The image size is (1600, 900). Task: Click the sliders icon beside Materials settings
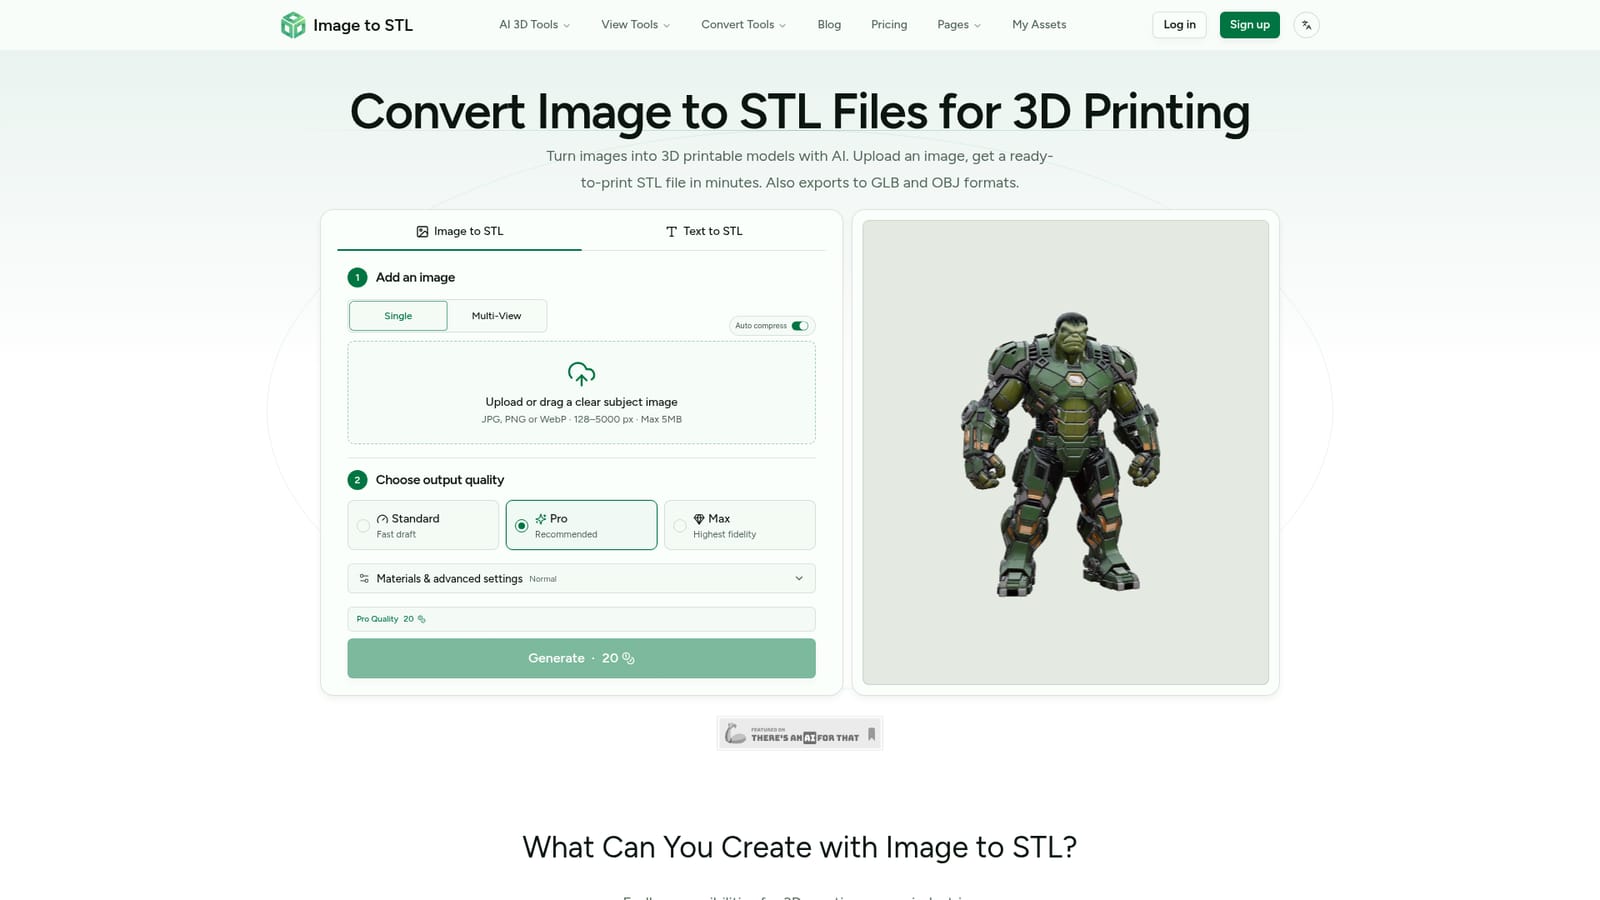[364, 579]
